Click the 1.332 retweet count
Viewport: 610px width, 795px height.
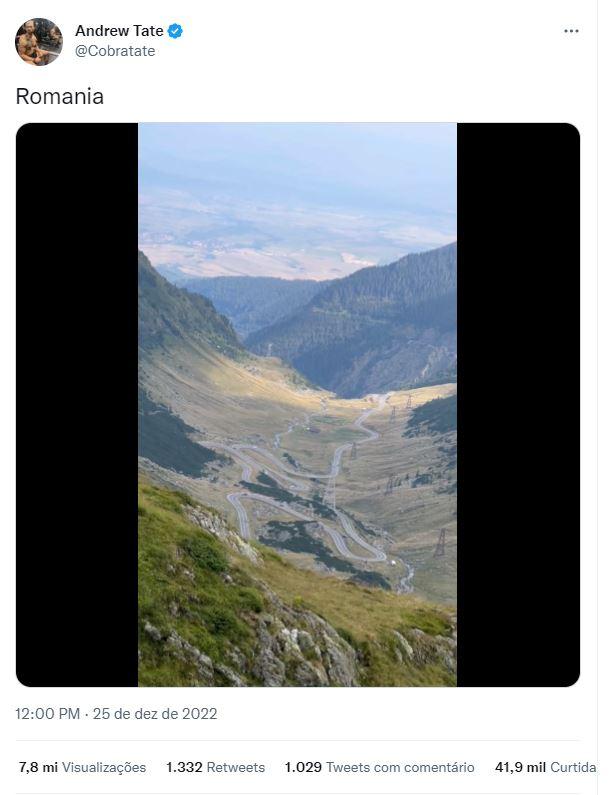(x=184, y=767)
